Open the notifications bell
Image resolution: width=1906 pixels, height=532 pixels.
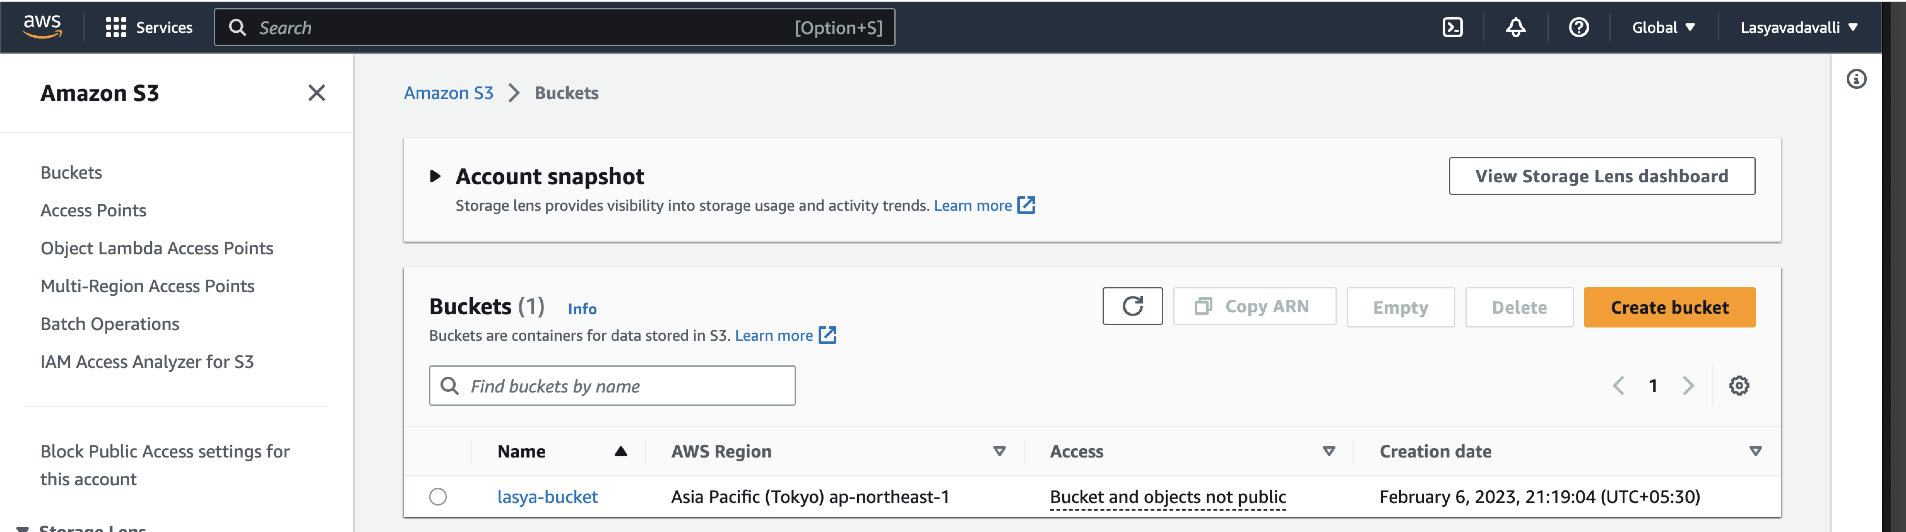click(x=1516, y=27)
